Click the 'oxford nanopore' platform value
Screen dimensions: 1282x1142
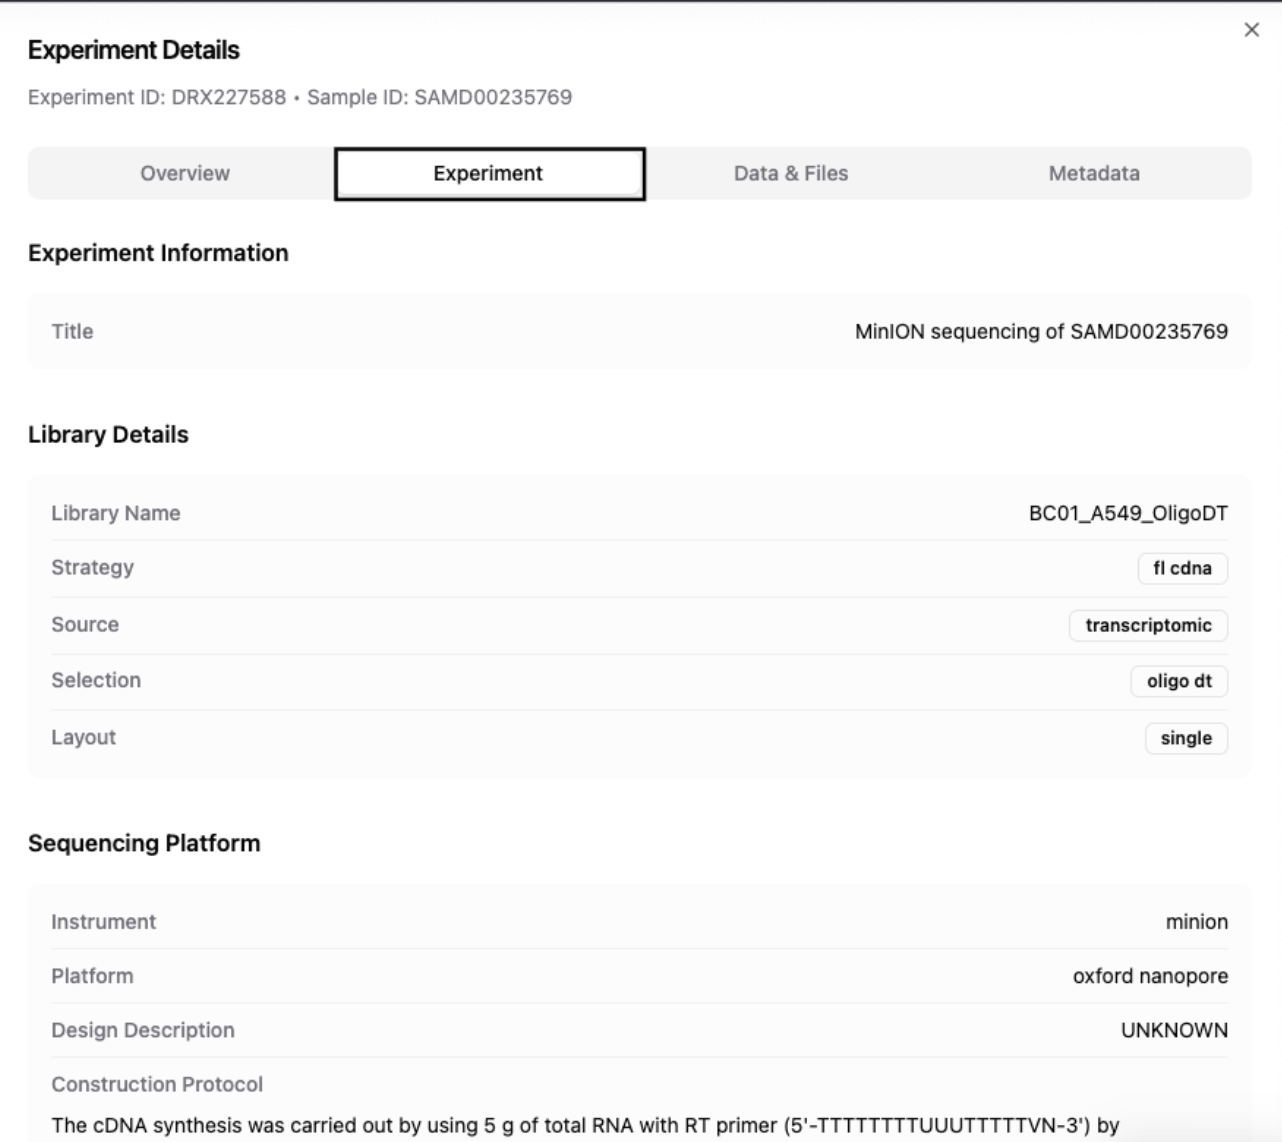pos(1150,976)
